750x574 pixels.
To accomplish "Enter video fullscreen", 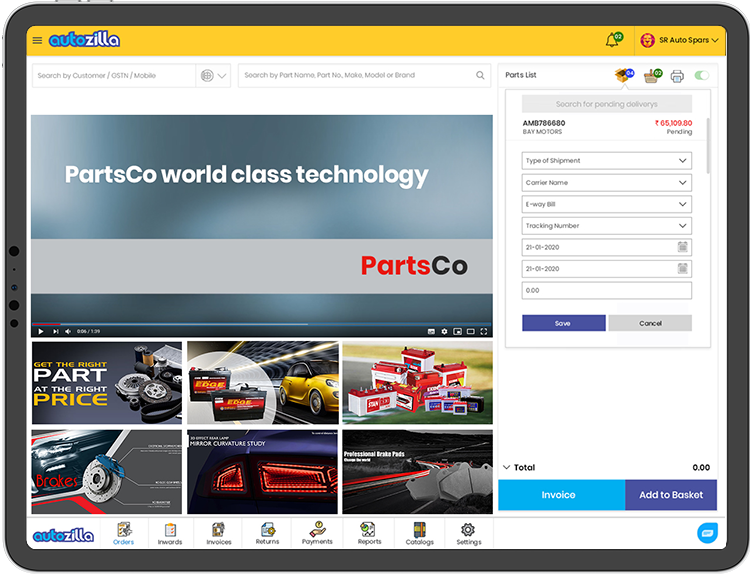I will coord(484,331).
